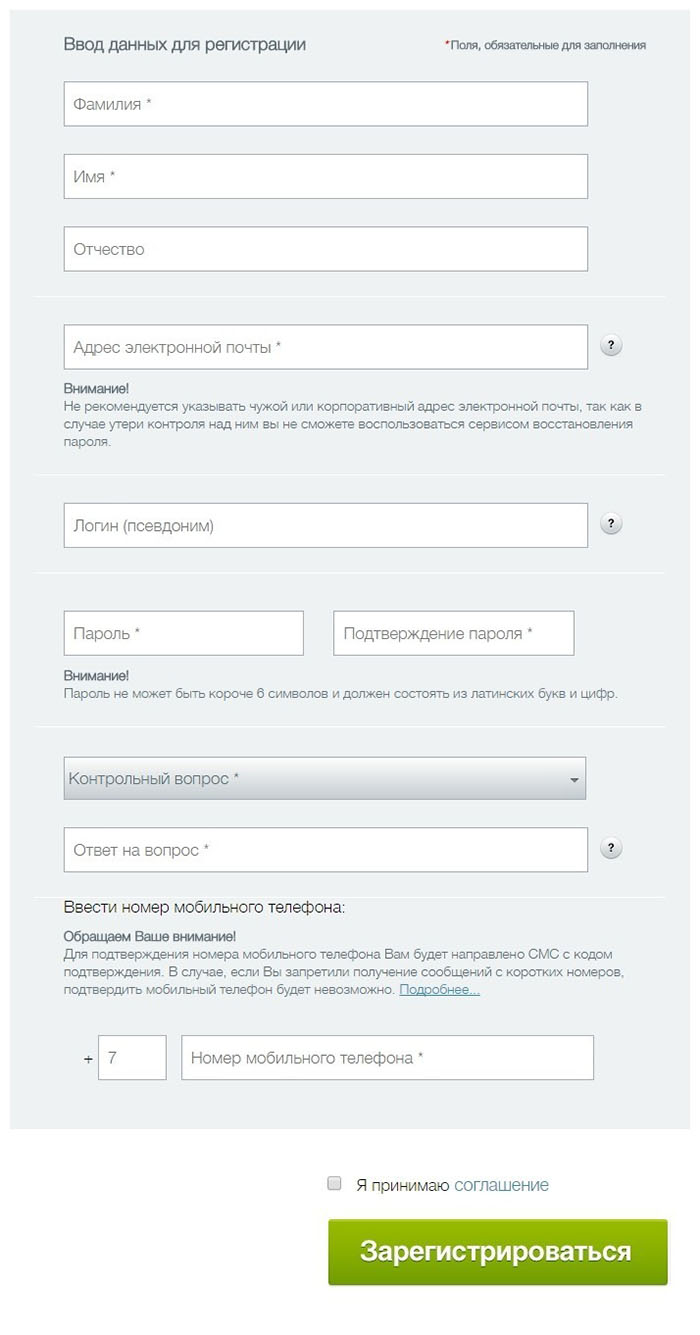Click the arrow of the security question dropdown
The image size is (700, 1335).
tap(574, 779)
